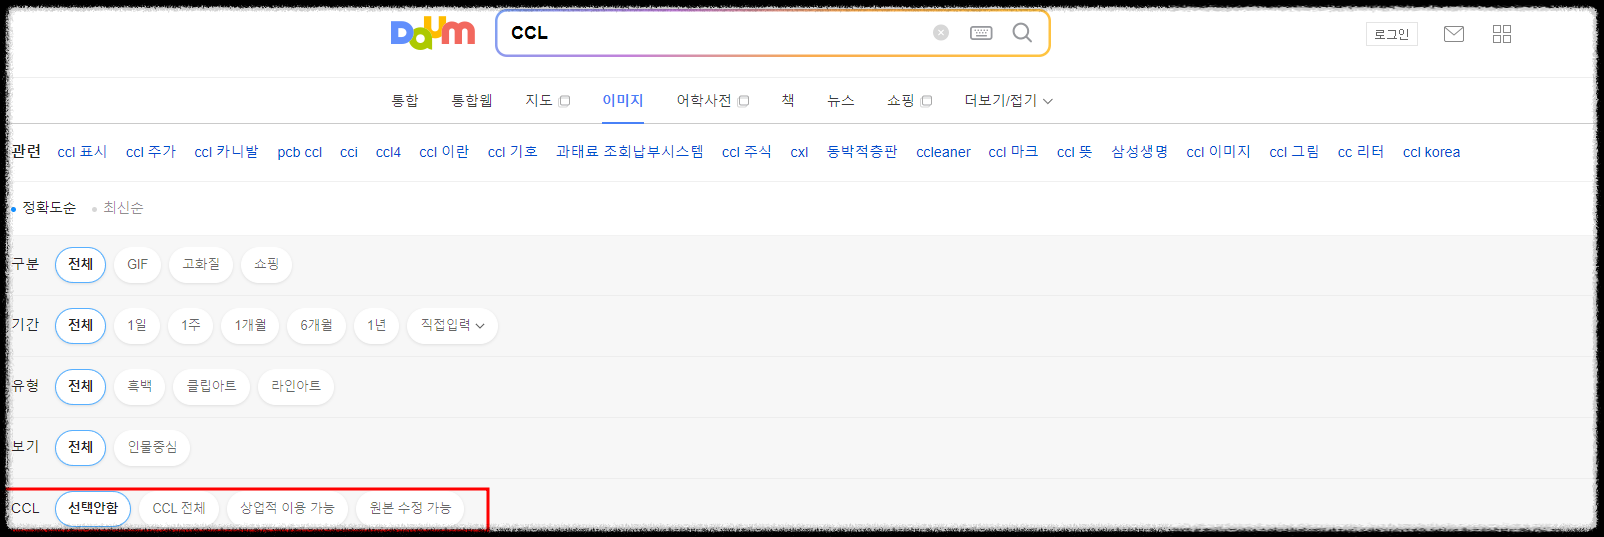The image size is (1604, 537).
Task: Clear the search box text
Action: point(941,33)
